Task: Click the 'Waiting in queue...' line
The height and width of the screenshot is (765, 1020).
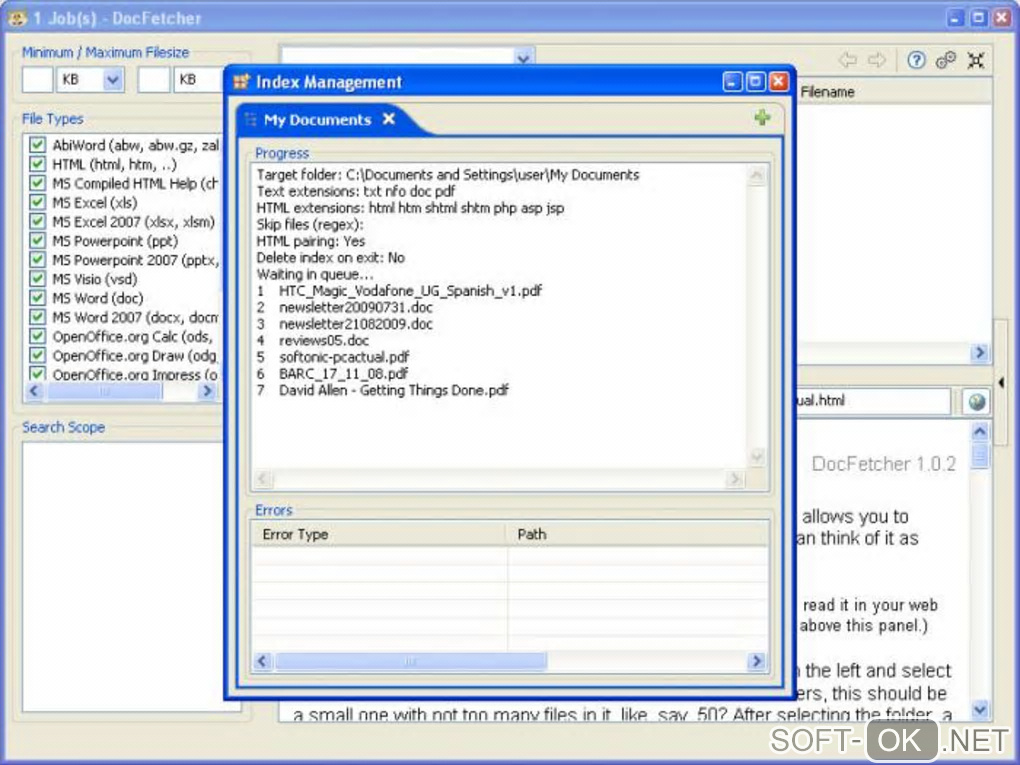Action: click(x=314, y=274)
